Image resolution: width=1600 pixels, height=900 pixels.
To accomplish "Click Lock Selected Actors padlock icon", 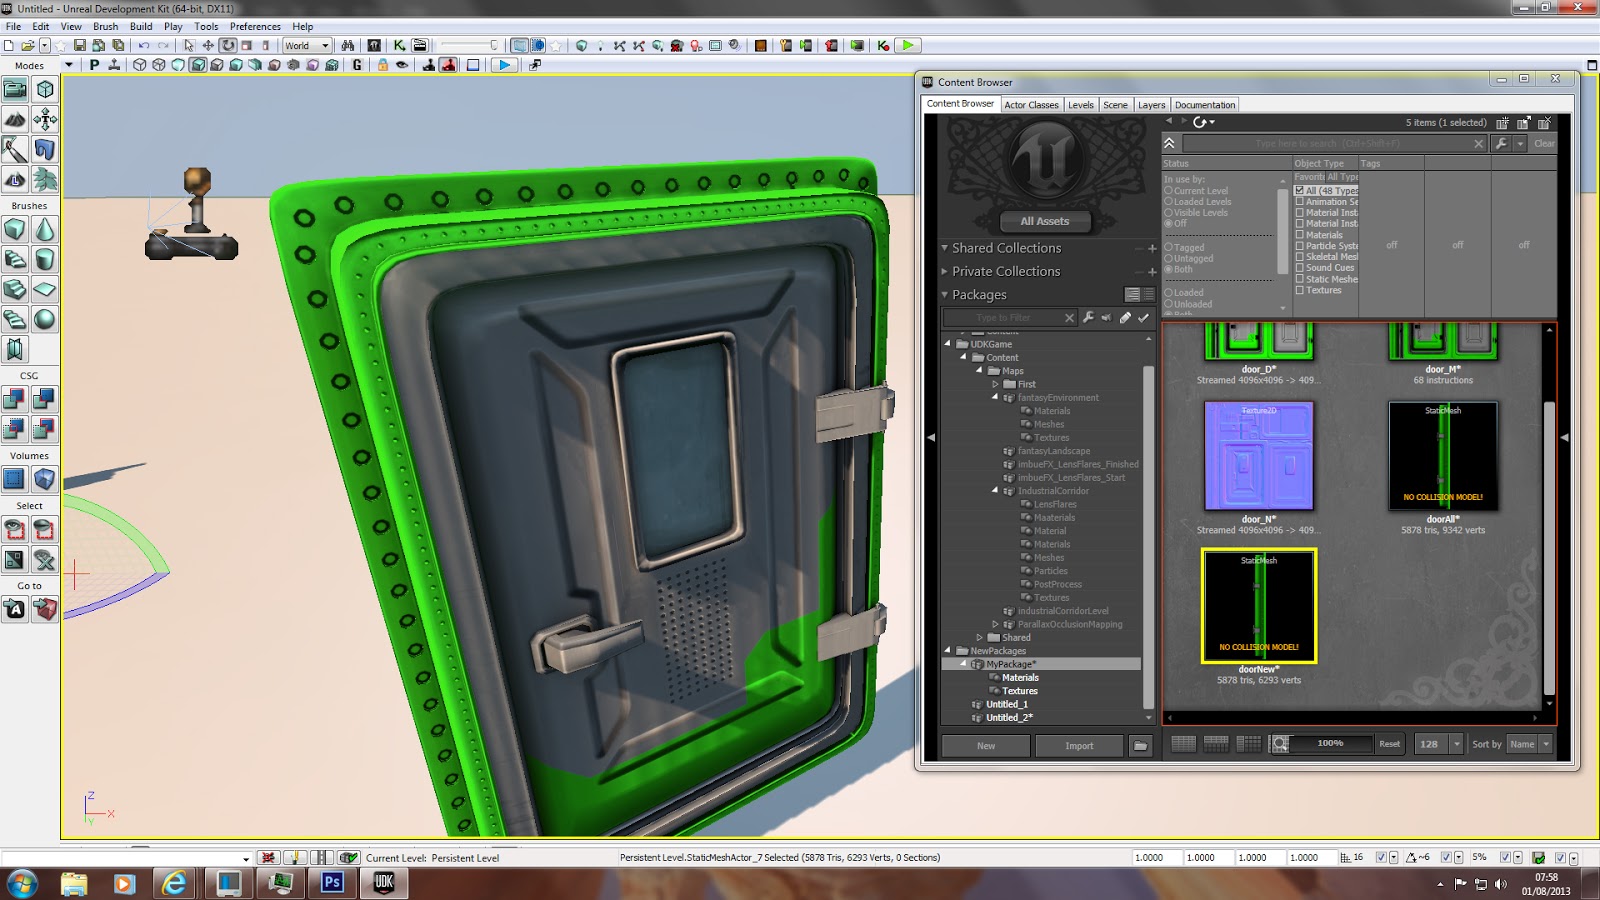I will coord(382,65).
